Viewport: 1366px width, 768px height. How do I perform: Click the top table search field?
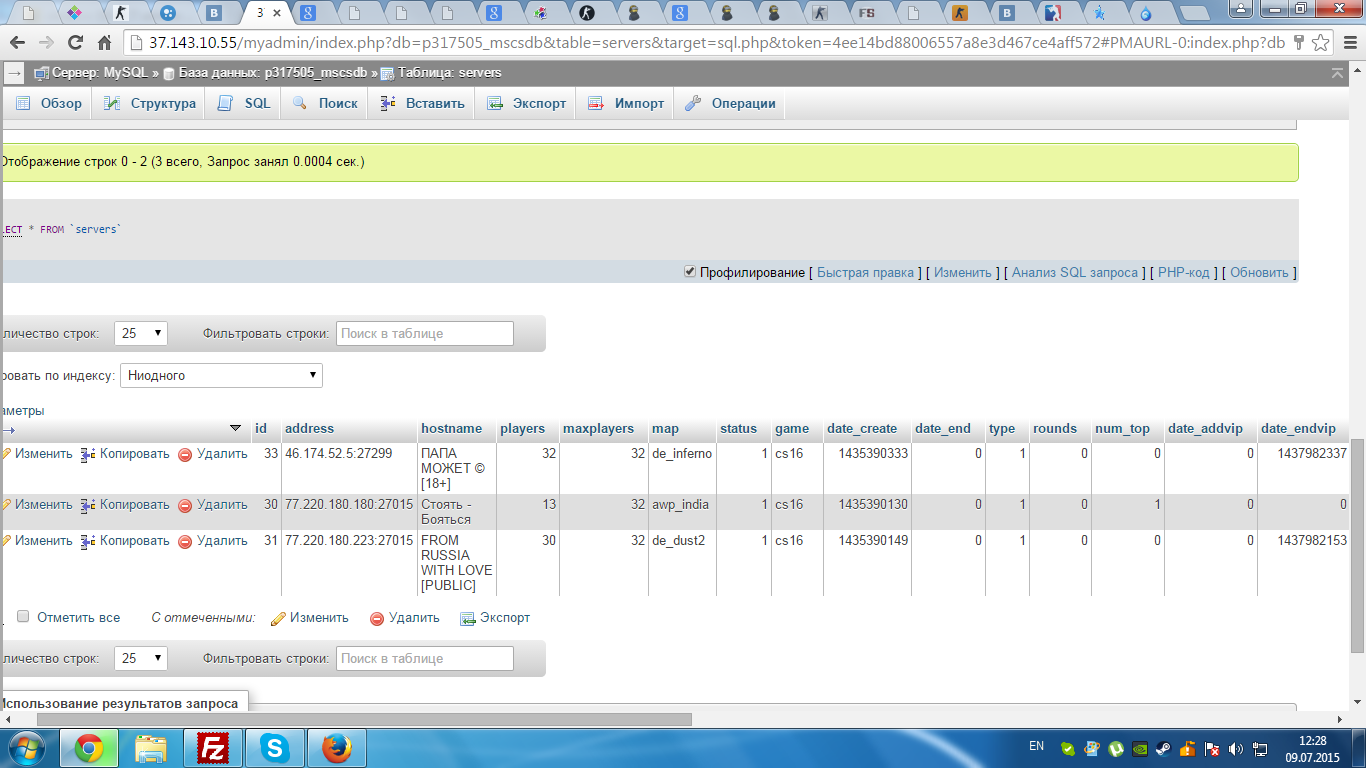coord(425,333)
